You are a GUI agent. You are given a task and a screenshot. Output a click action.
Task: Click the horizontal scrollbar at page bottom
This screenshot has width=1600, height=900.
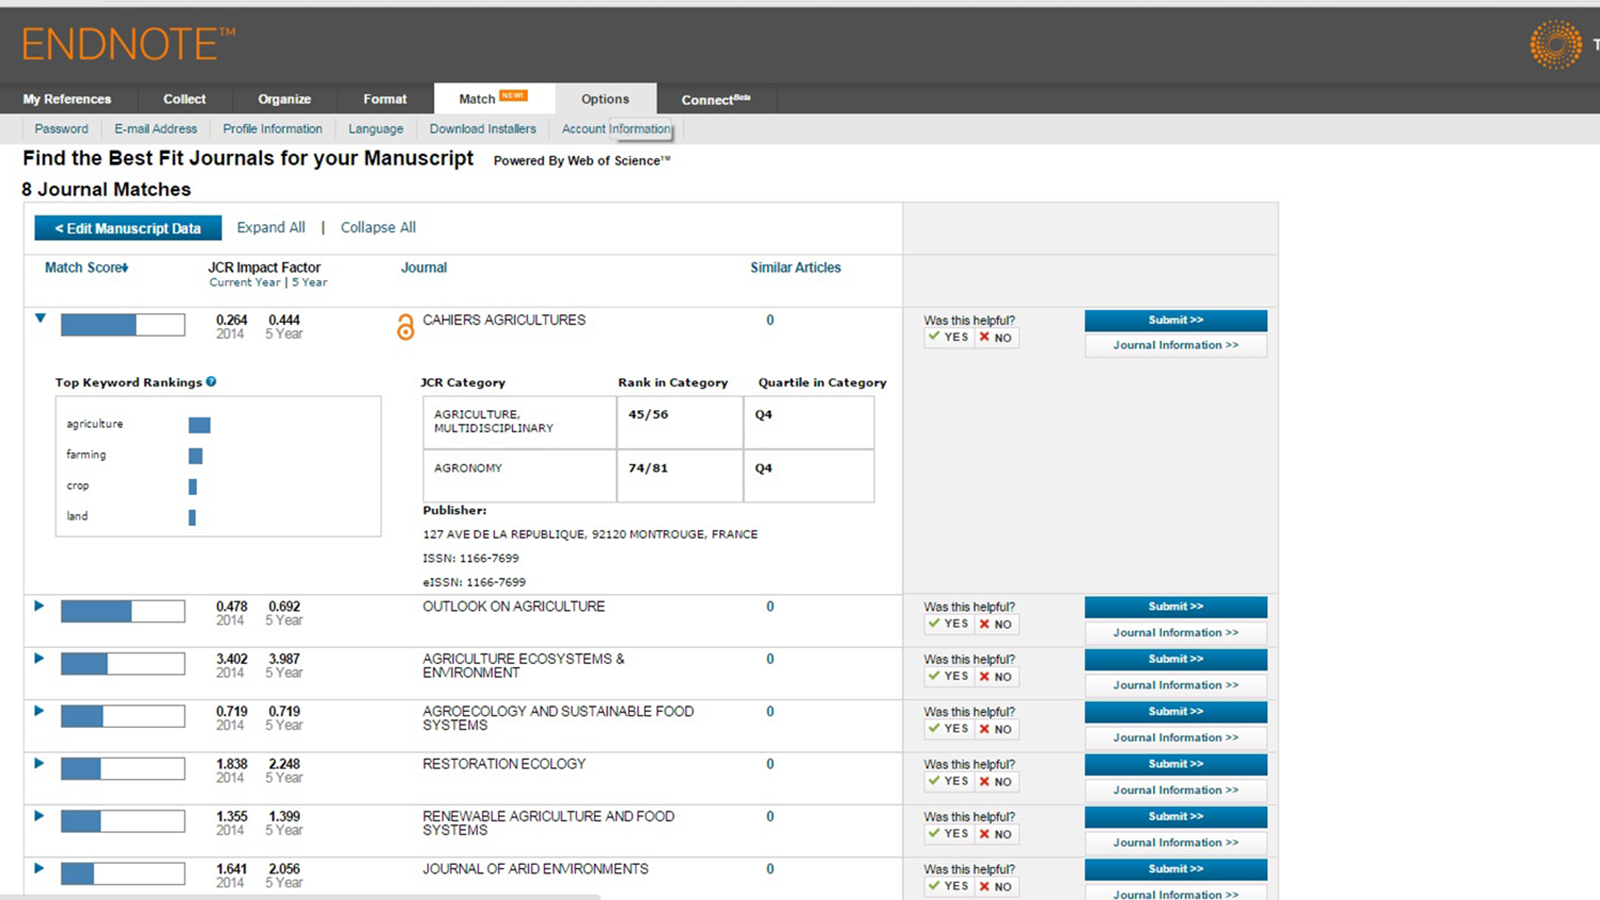coord(300,897)
